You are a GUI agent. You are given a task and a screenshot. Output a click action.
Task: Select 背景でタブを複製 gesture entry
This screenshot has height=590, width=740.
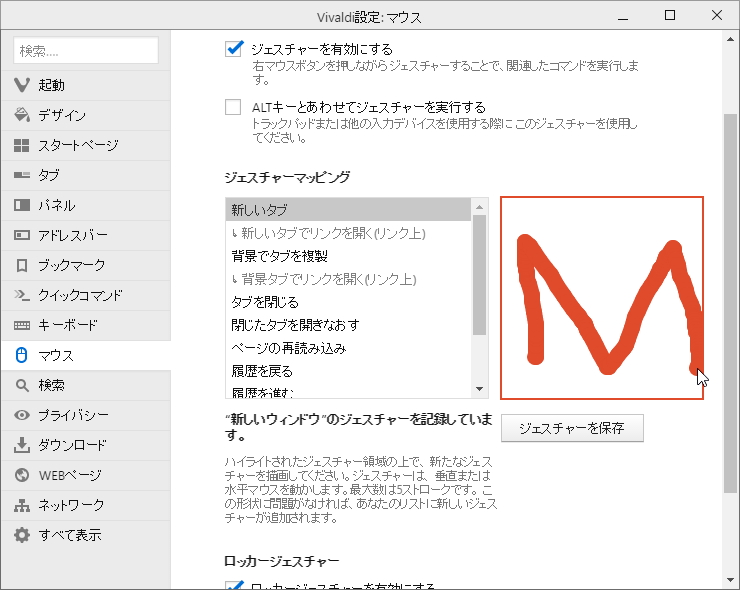coord(348,256)
